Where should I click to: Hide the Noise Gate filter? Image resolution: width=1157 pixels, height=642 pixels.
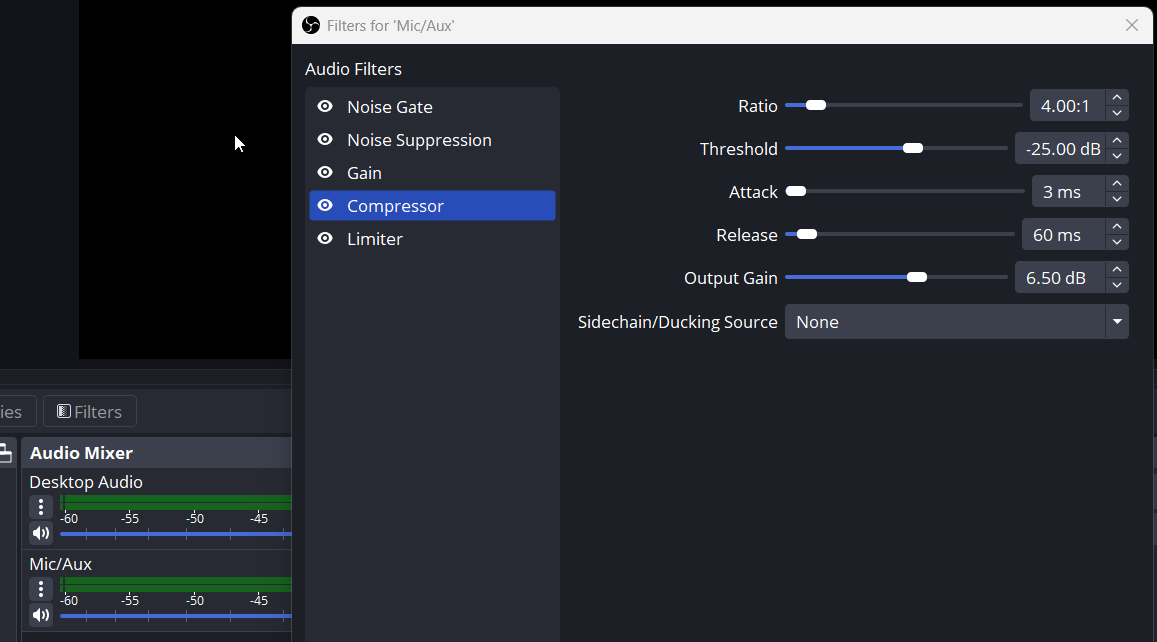(x=325, y=106)
